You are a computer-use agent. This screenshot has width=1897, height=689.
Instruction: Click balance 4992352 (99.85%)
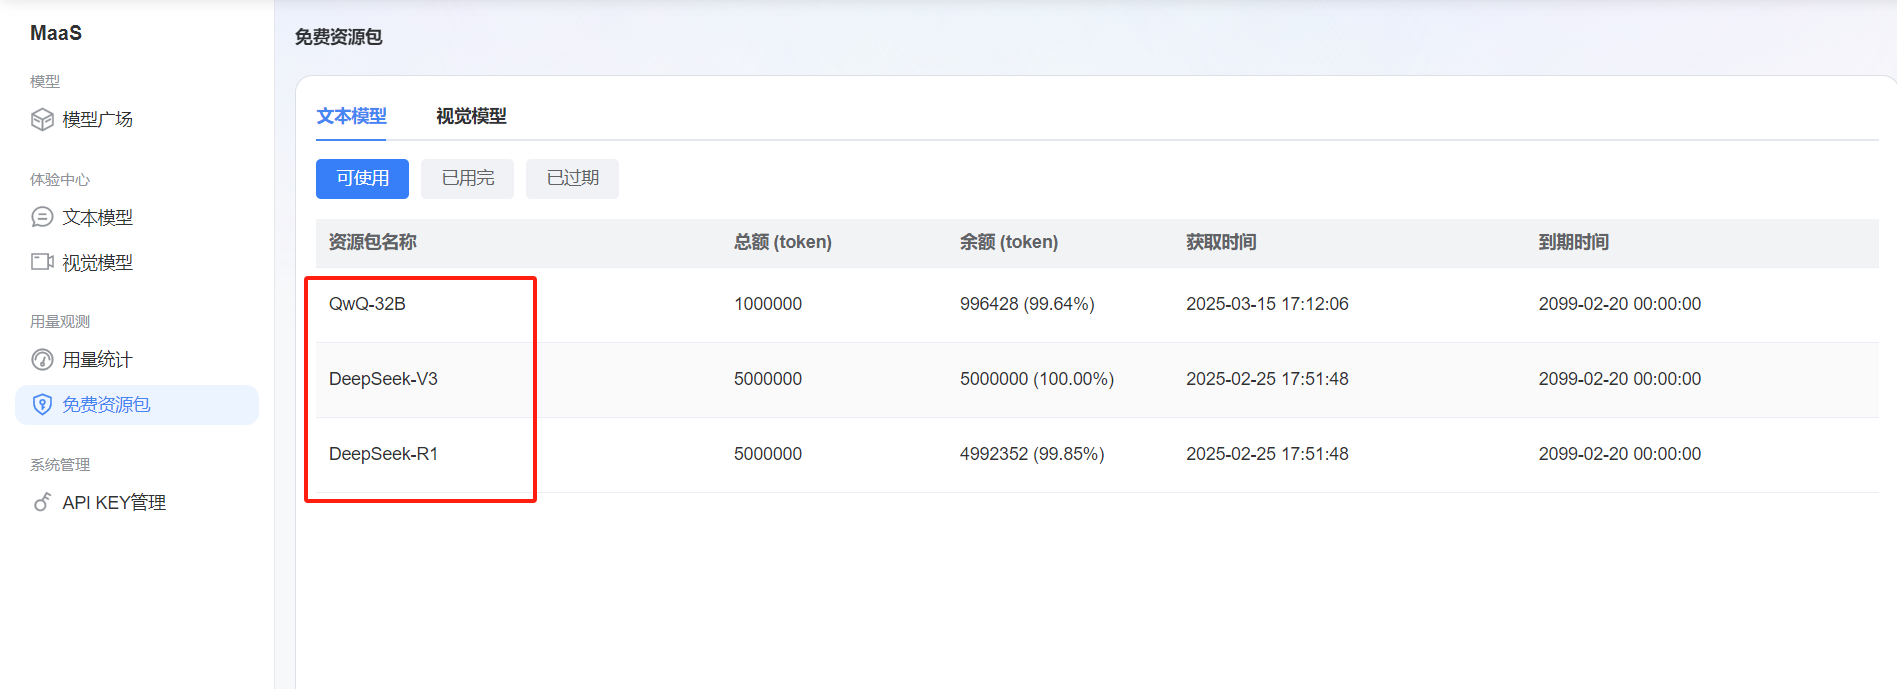coord(1032,454)
